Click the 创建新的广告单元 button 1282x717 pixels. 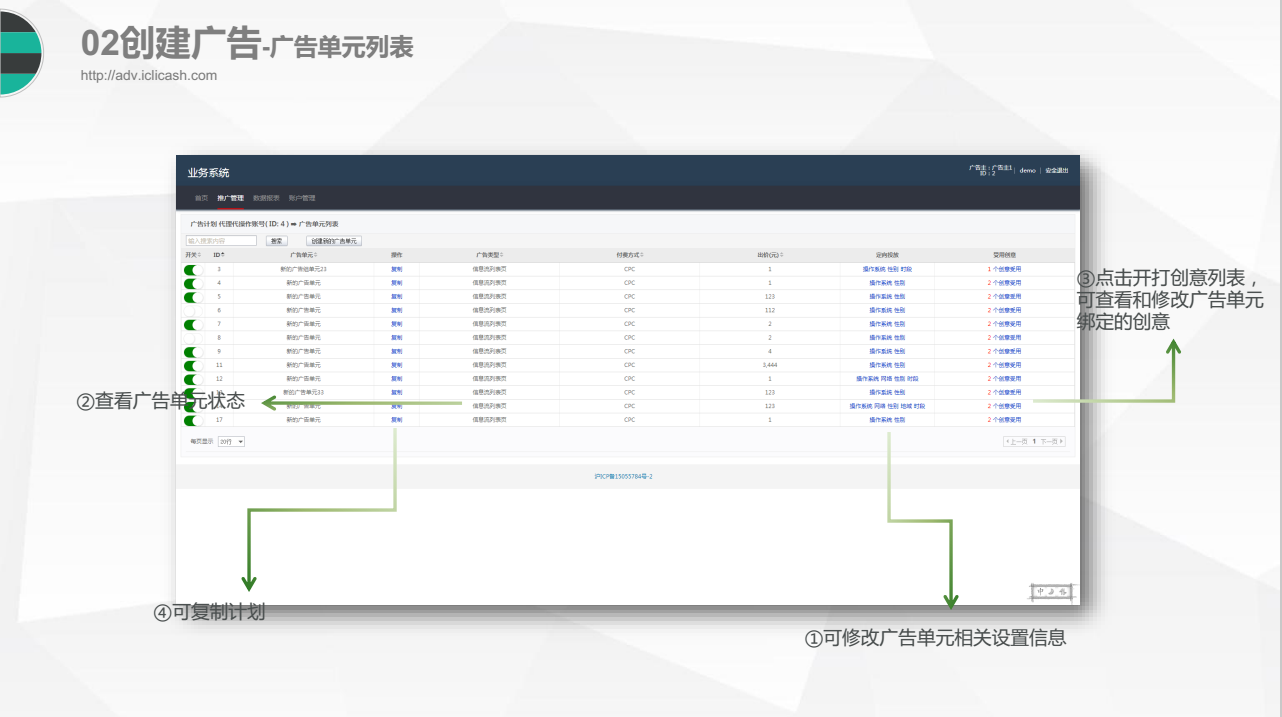click(333, 241)
